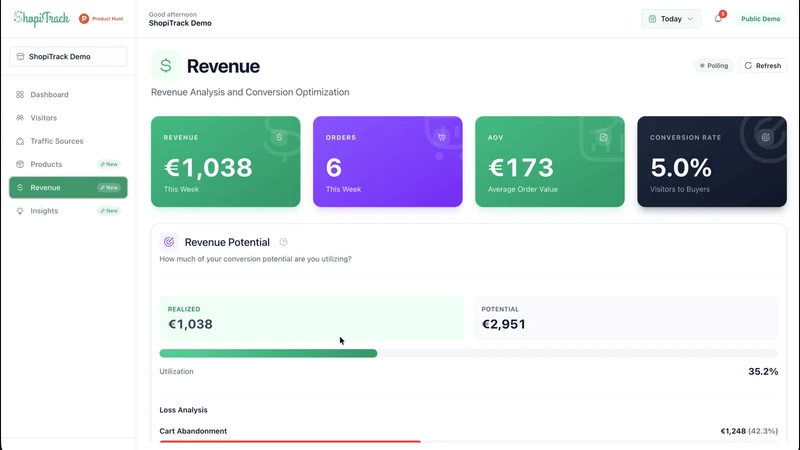Open the Revenue Potential help tooltip icon
The width and height of the screenshot is (800, 450).
pyautogui.click(x=283, y=242)
